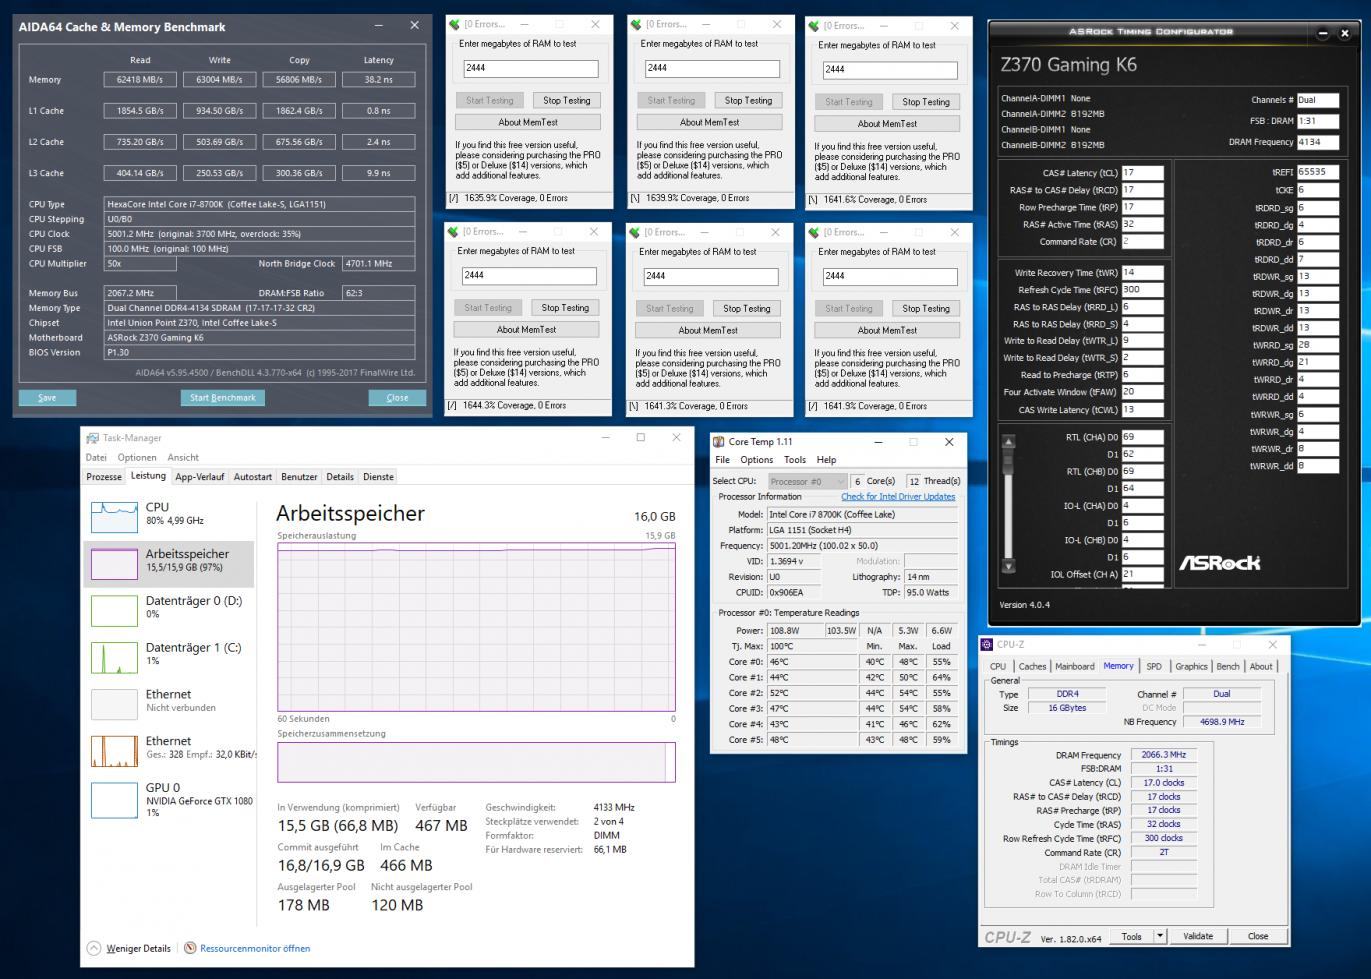The height and width of the screenshot is (979, 1371).
Task: Click Stop Testing in the 1641.6% coverage MemTest
Action: (x=926, y=101)
